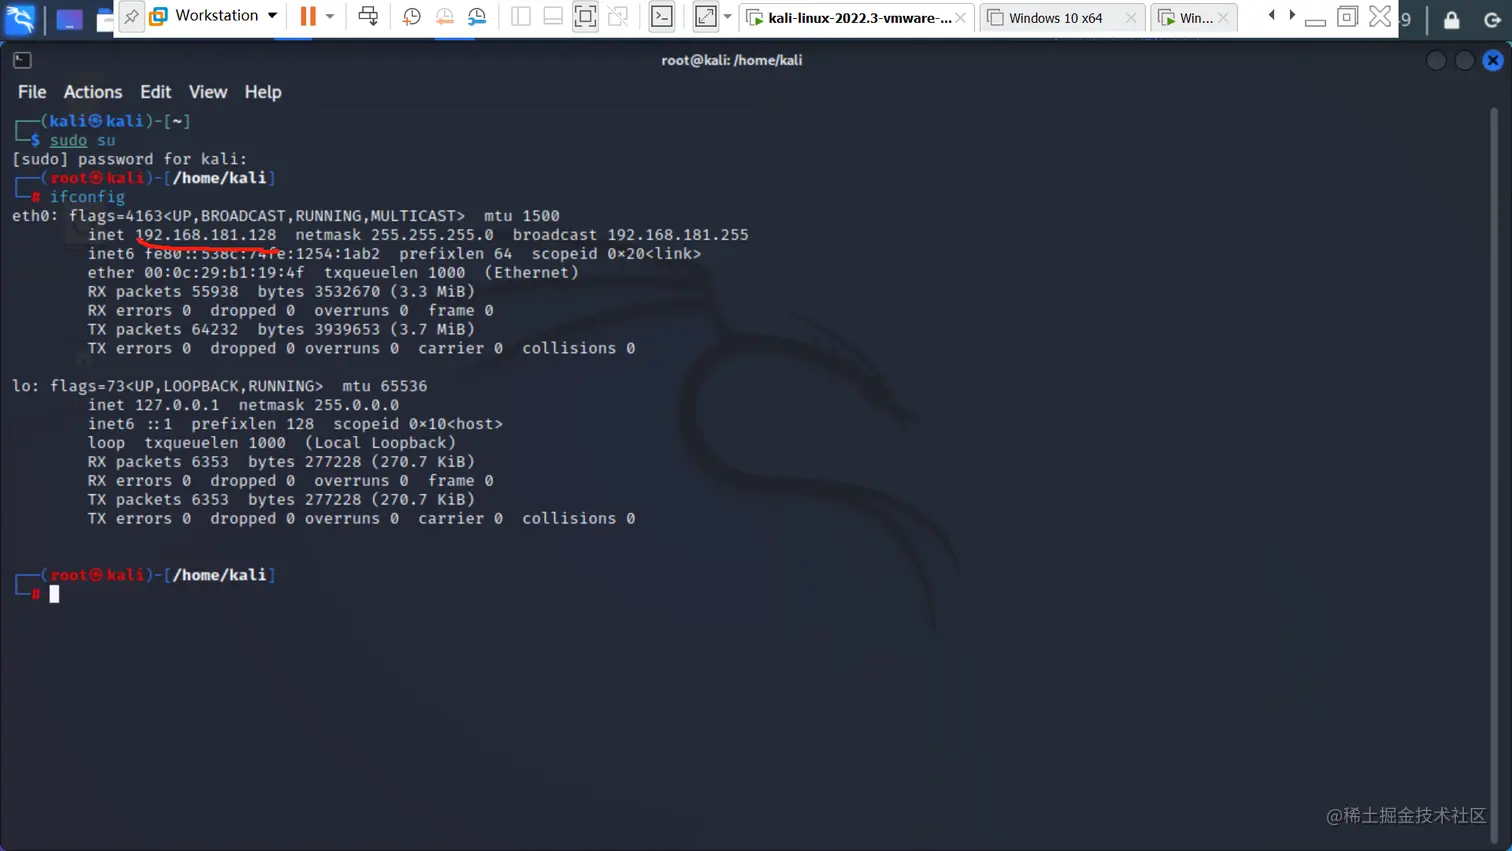Pause the virtual machine

pos(308,16)
